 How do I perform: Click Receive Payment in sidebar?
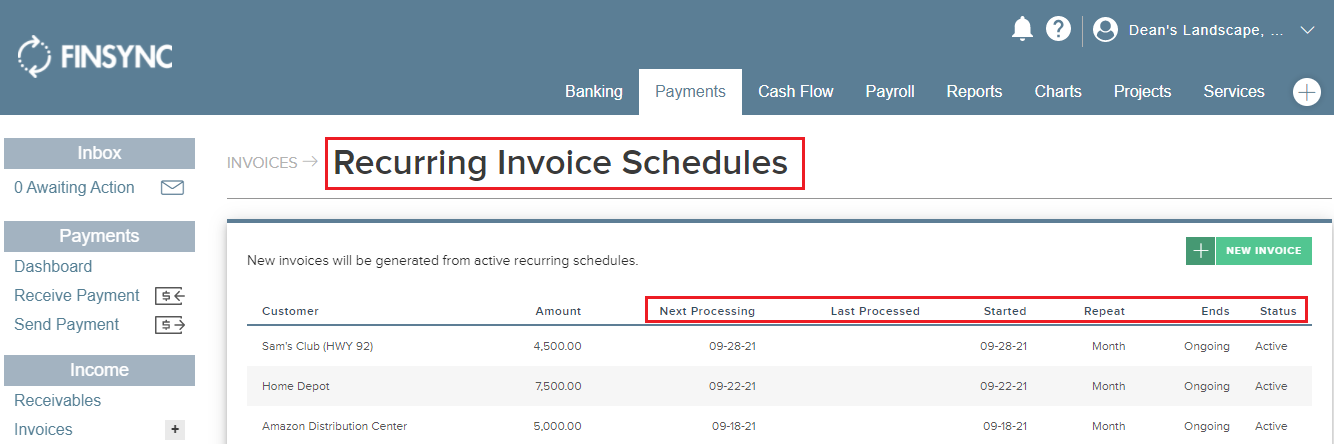click(x=77, y=295)
